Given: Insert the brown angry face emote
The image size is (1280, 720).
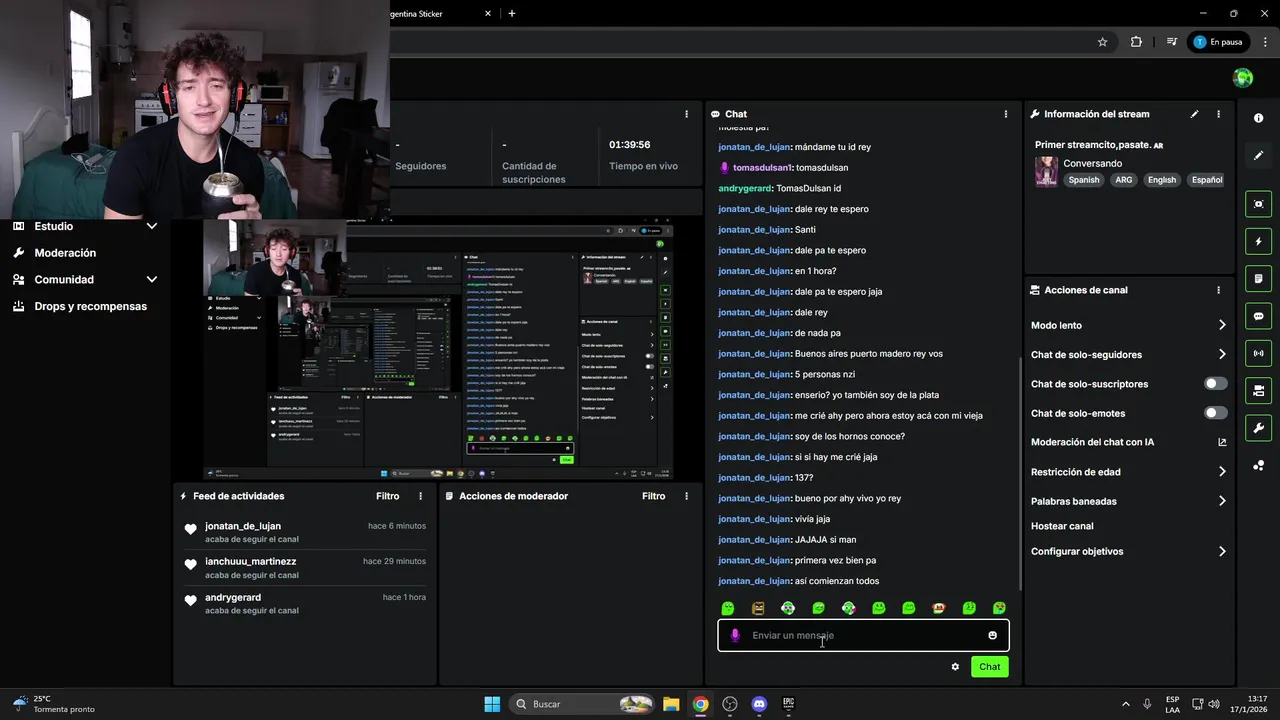Looking at the screenshot, I should pyautogui.click(x=758, y=608).
